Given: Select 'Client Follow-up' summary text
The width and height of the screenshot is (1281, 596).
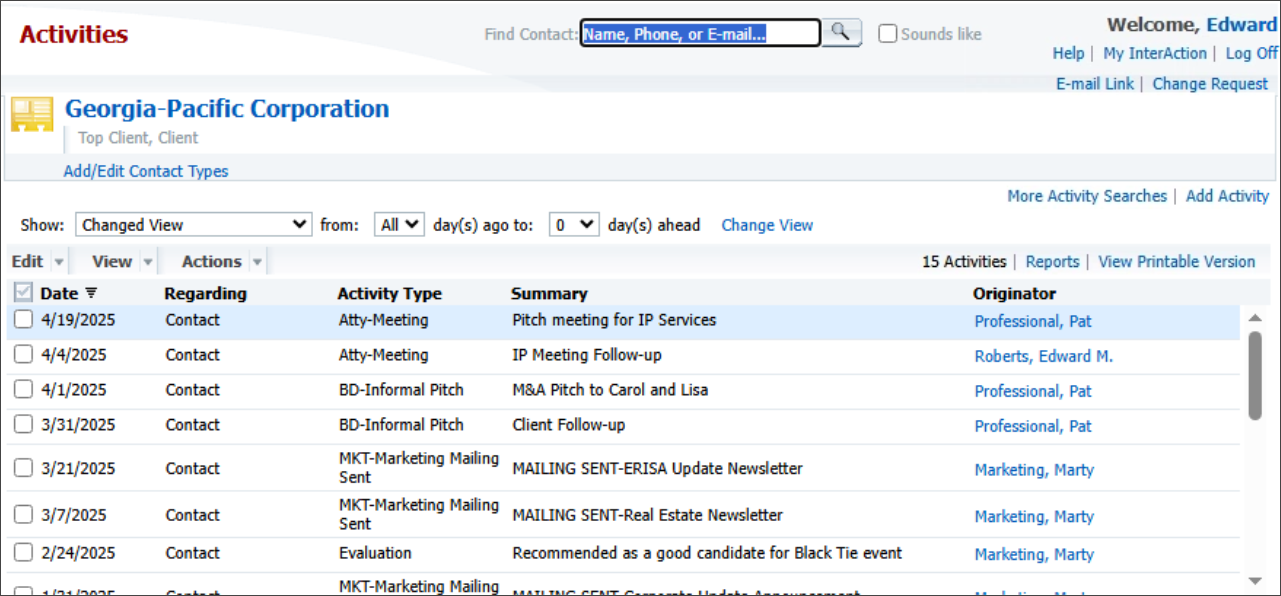Looking at the screenshot, I should click(569, 425).
